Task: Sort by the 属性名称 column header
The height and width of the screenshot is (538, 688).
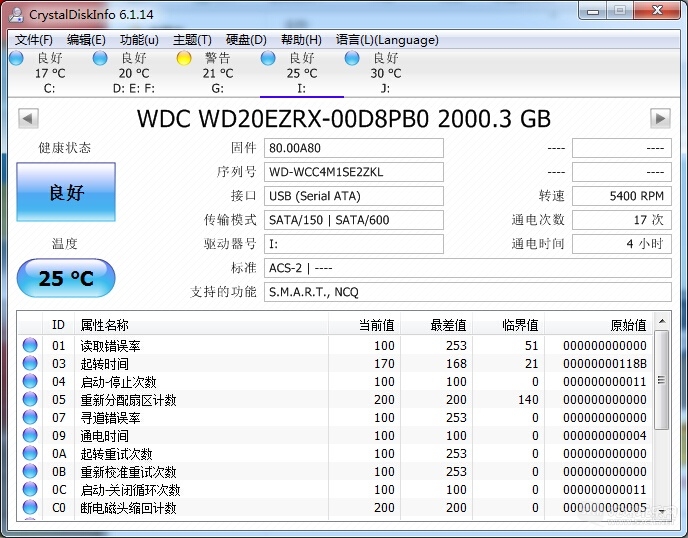Action: click(201, 325)
